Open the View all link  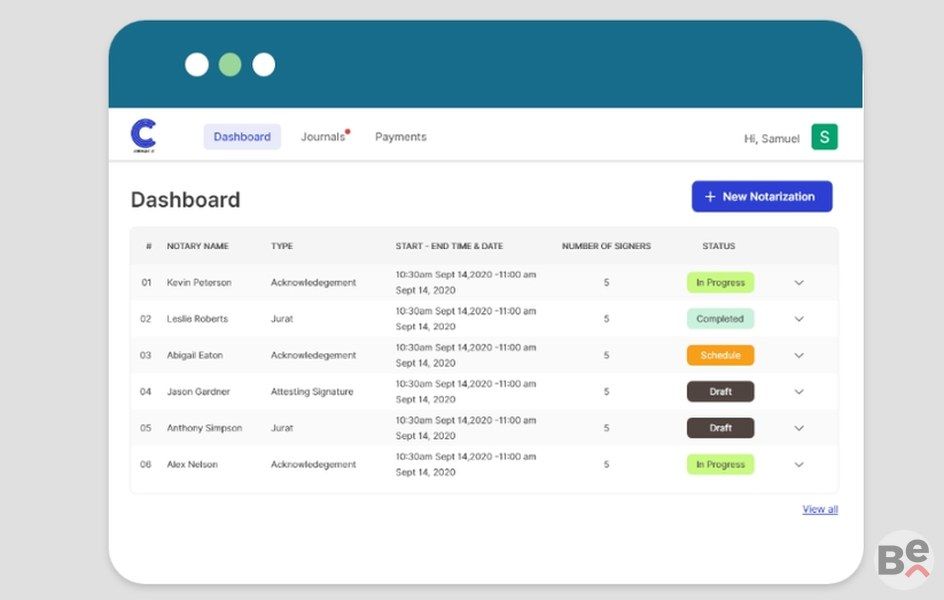coord(820,509)
